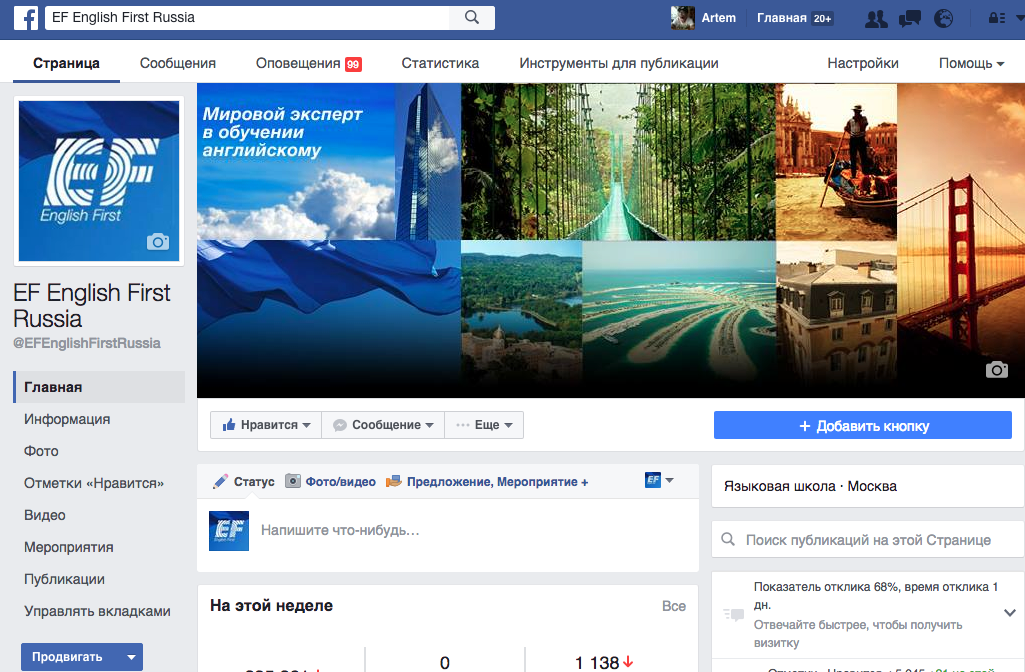The height and width of the screenshot is (672, 1025).
Task: Click the search magnifier button
Action: [472, 18]
